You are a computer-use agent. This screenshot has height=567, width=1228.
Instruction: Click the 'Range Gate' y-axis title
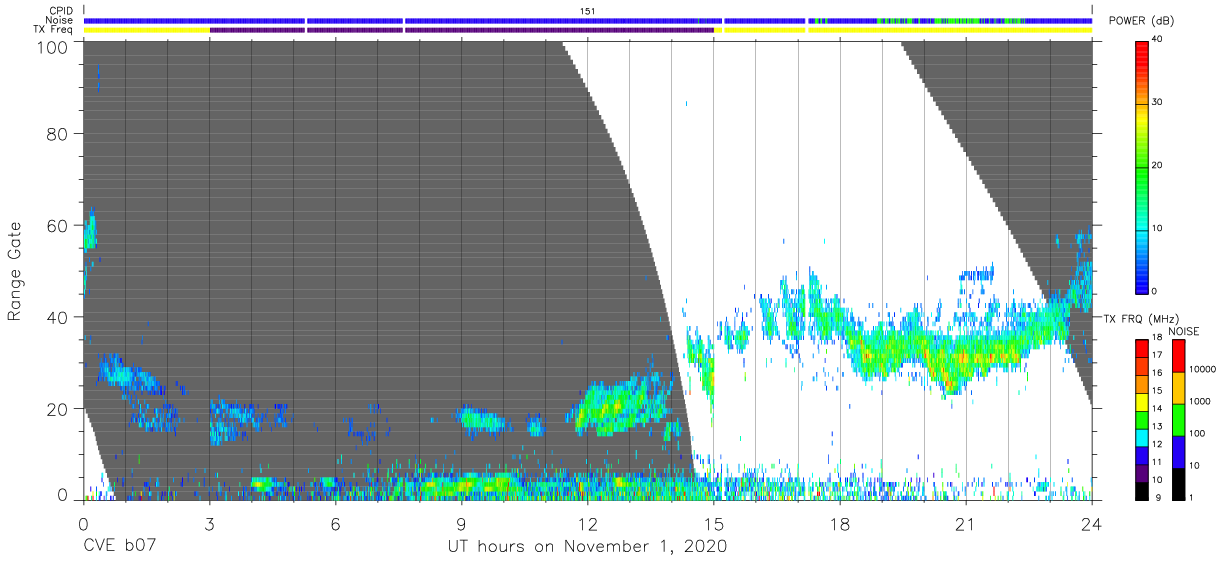click(x=15, y=270)
